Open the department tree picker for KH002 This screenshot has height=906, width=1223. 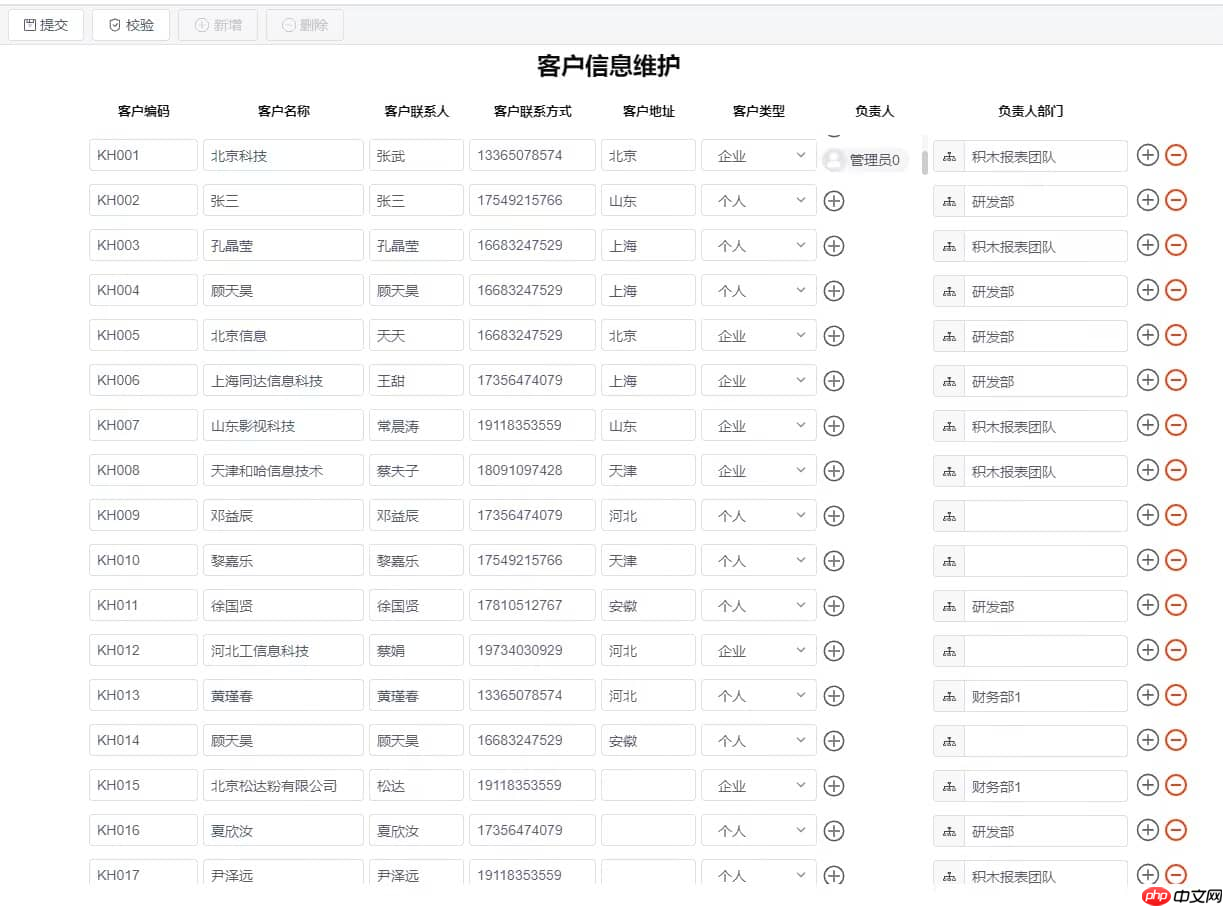click(948, 200)
